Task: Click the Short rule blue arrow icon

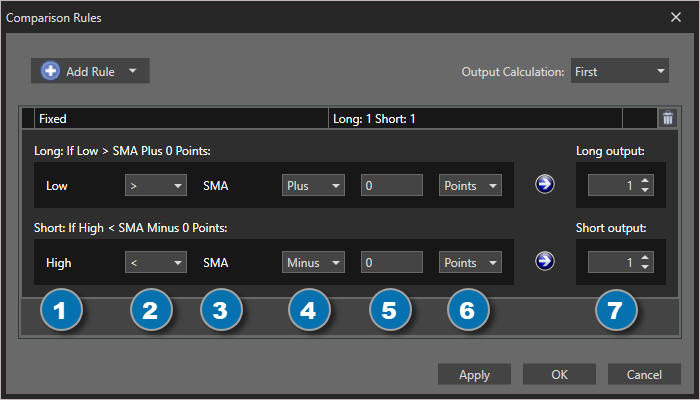Action: click(x=545, y=261)
